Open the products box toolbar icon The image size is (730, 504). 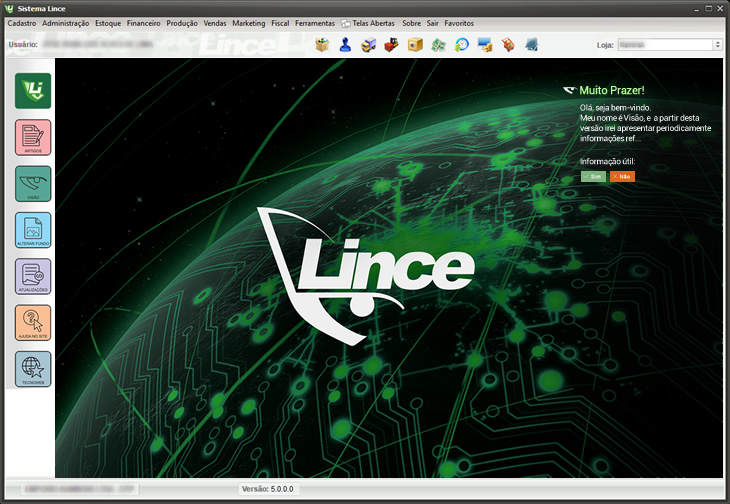(x=322, y=45)
